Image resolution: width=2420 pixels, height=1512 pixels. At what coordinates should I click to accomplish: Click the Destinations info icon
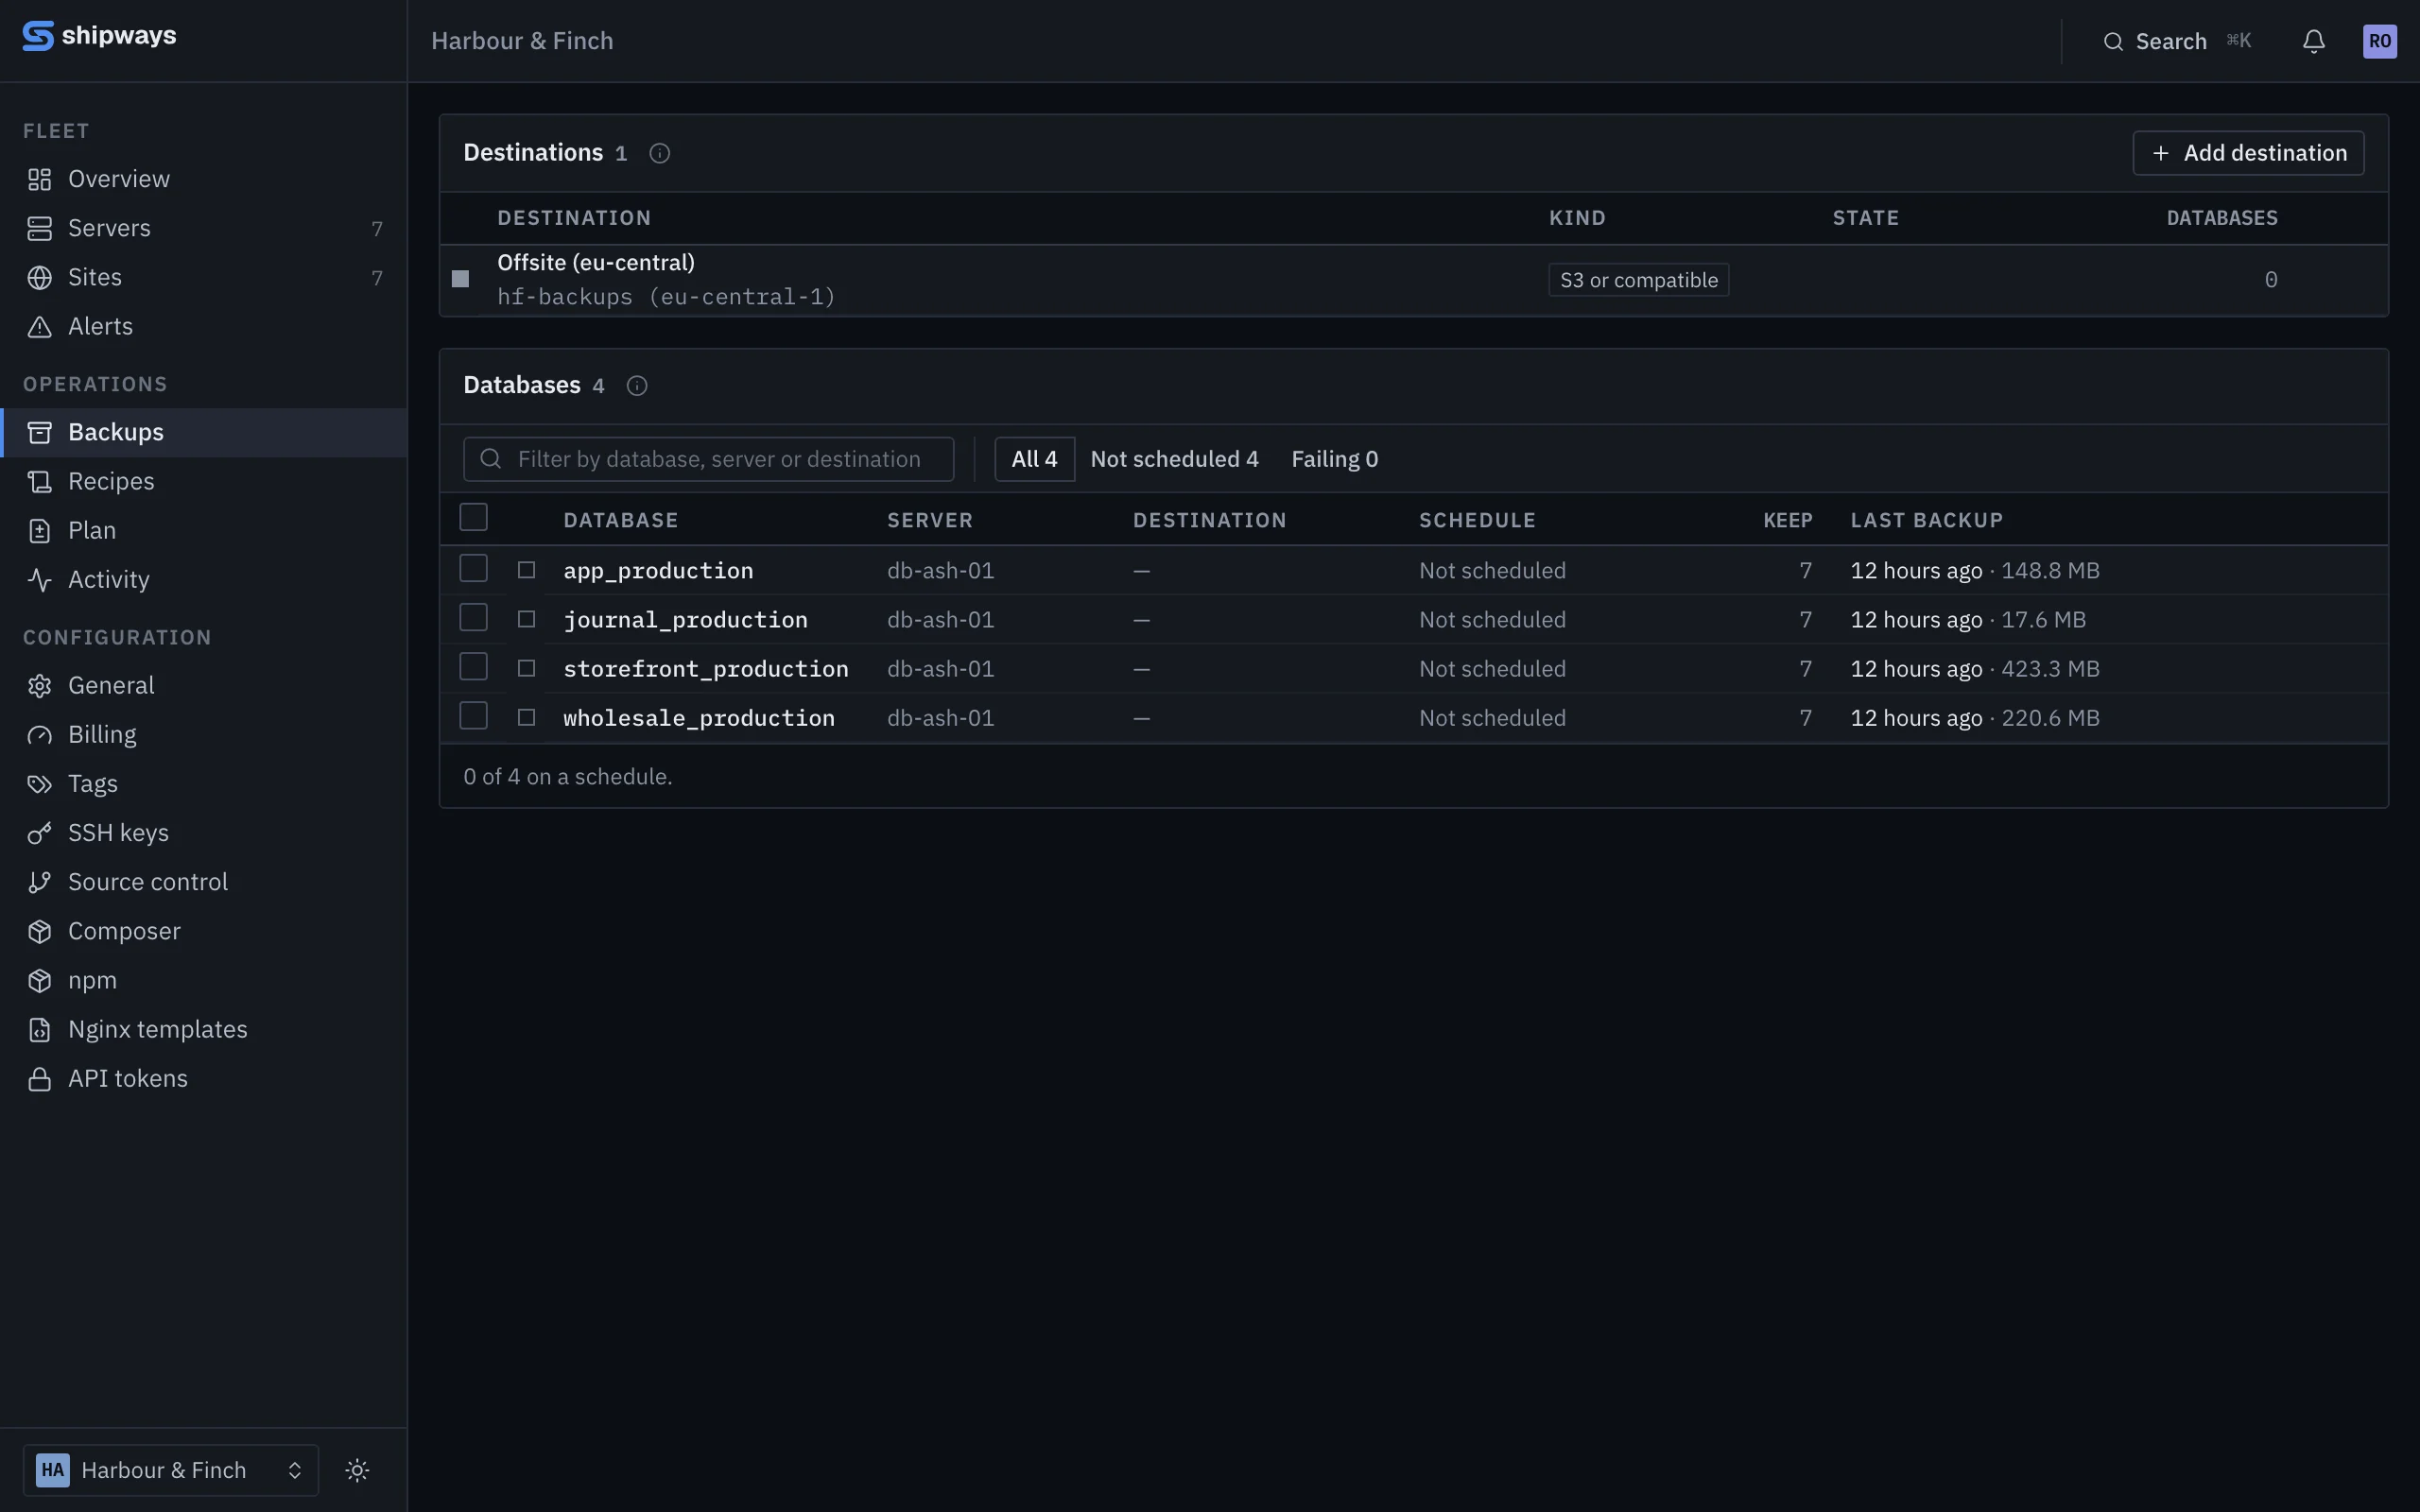[659, 153]
